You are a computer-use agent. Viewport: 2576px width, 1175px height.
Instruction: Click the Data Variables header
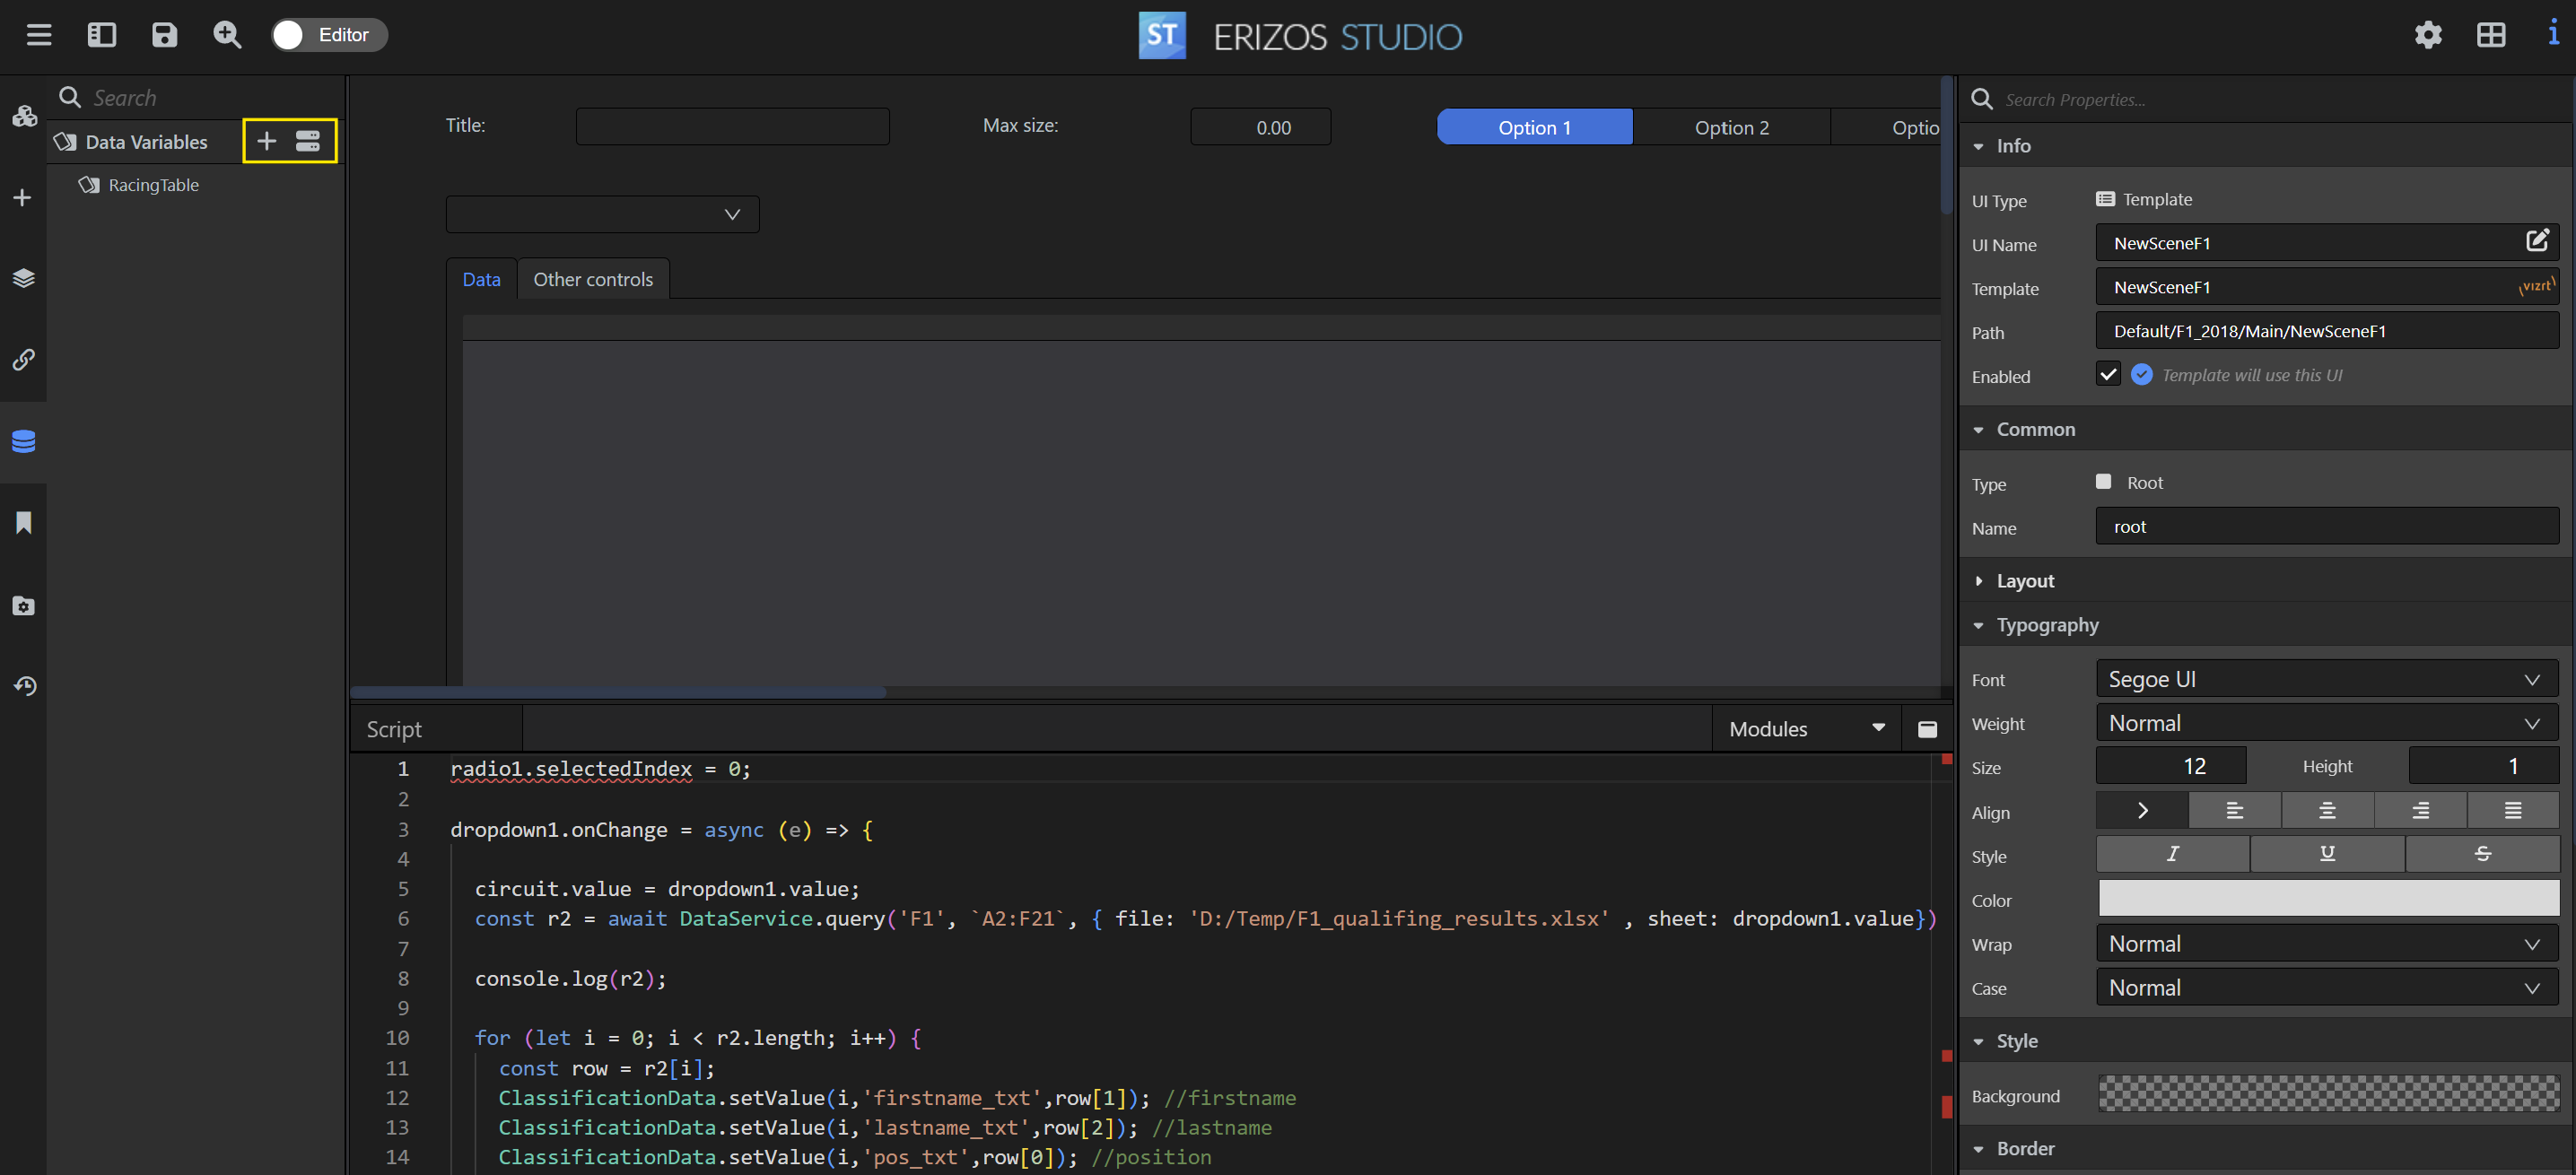(x=146, y=142)
